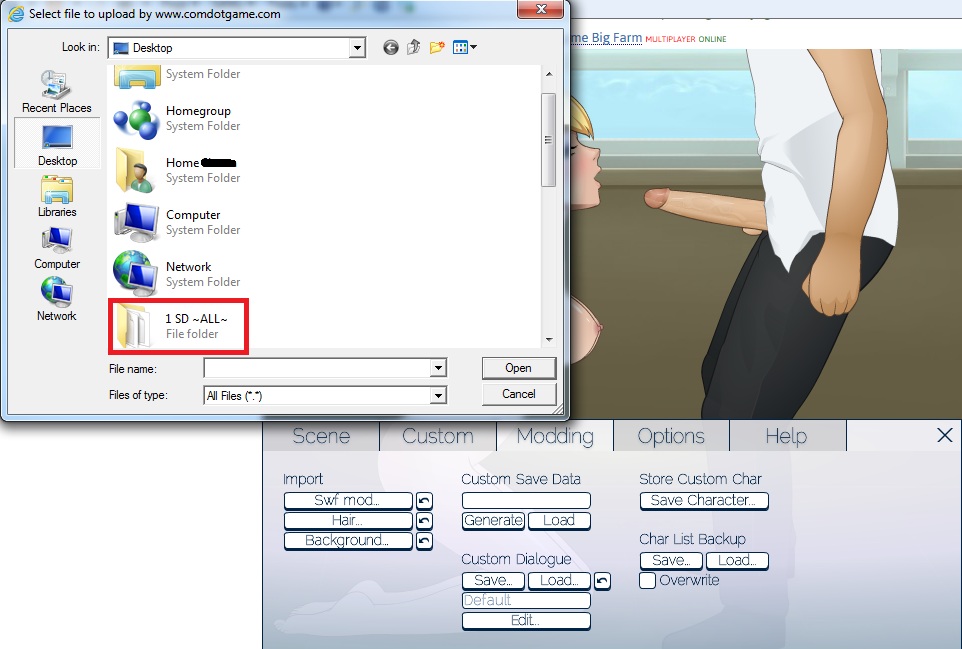Click the Open button in file dialog
This screenshot has height=649, width=962.
[x=518, y=368]
